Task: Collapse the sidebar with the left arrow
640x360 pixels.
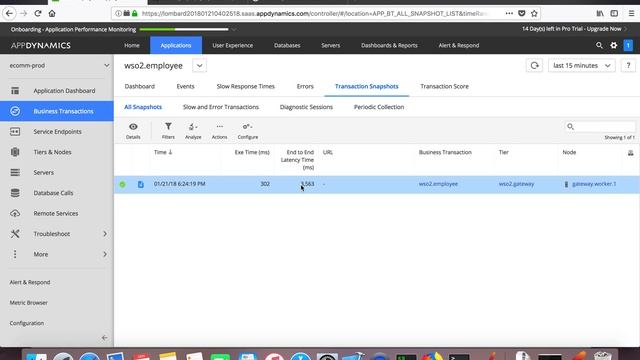Action: tap(104, 338)
